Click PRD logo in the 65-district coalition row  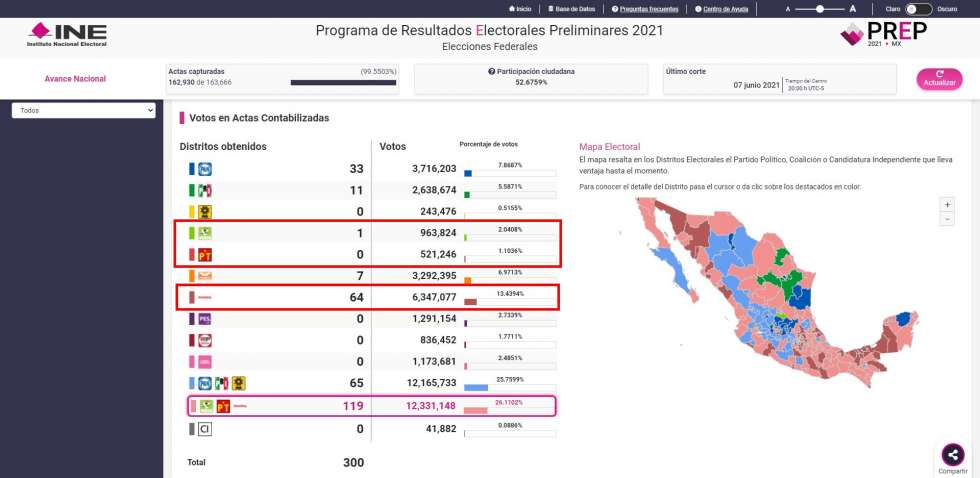pyautogui.click(x=238, y=383)
